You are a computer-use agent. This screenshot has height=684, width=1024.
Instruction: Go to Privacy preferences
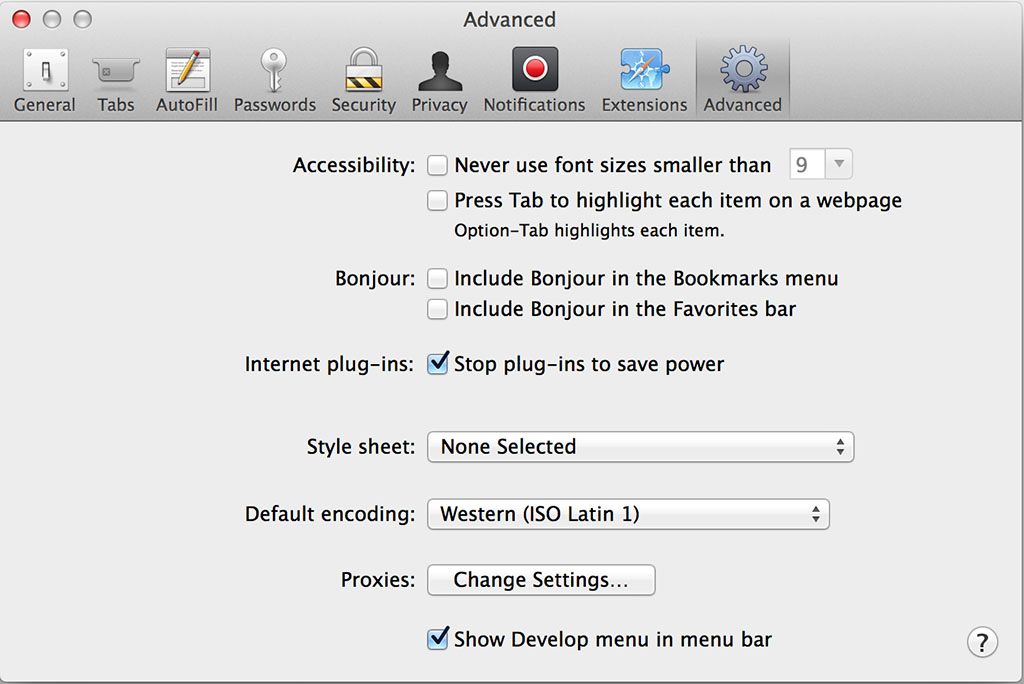[x=439, y=80]
